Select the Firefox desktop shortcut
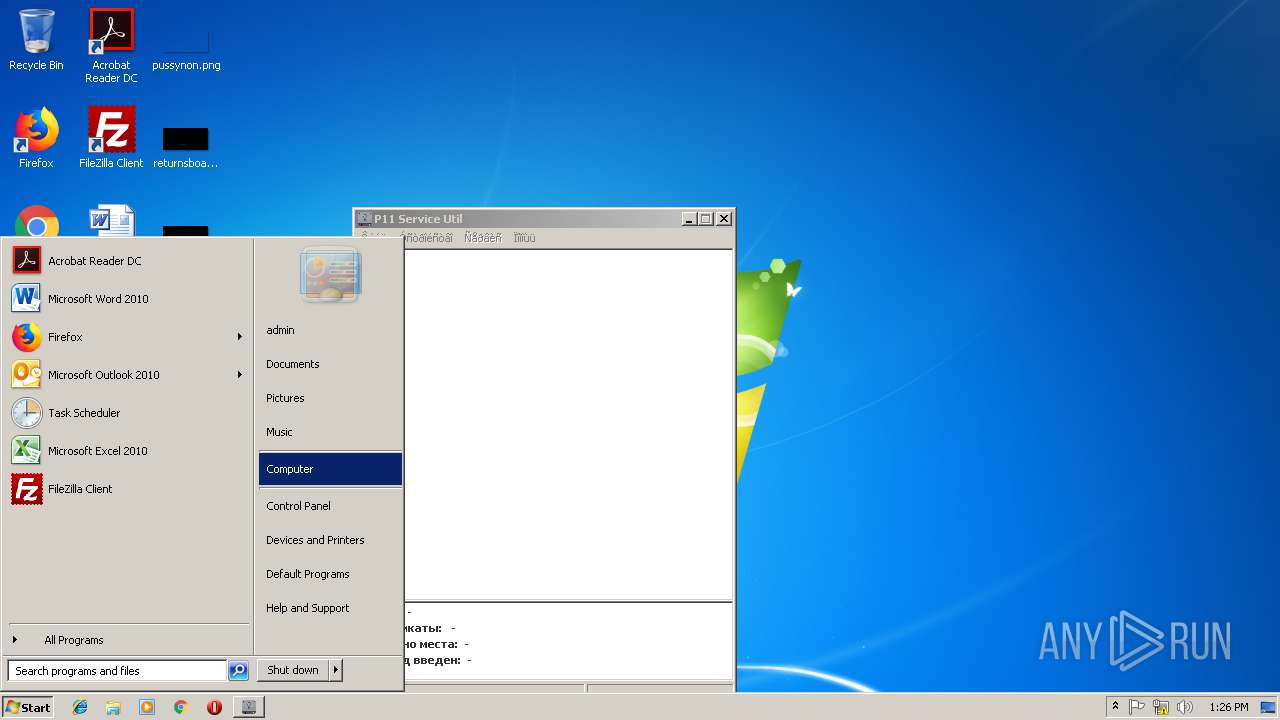Image resolution: width=1280 pixels, height=720 pixels. (36, 138)
